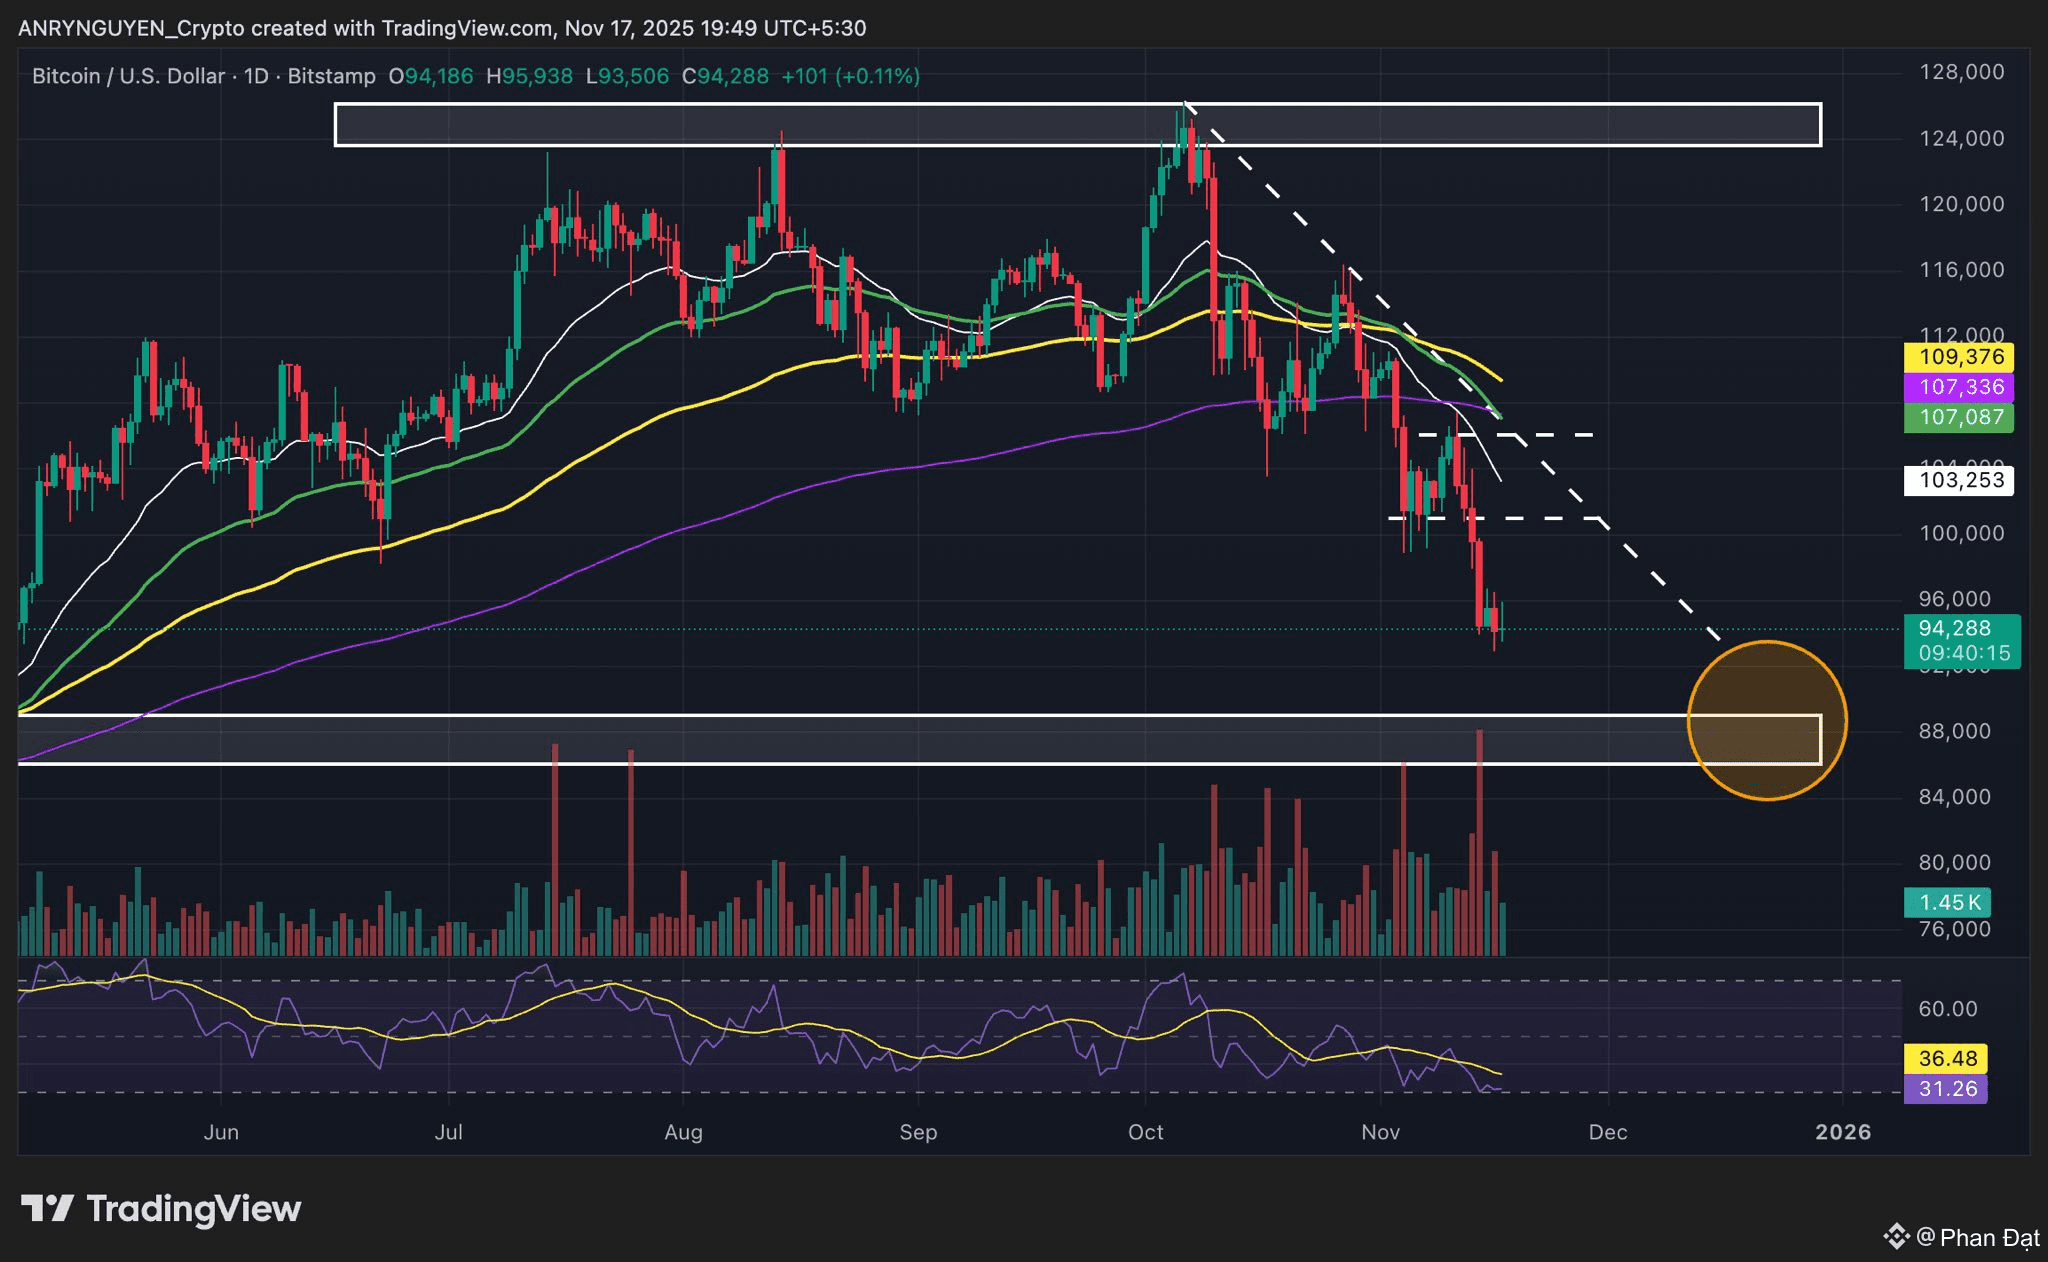Click the Binance diamond icon near Phan Đạt
Image resolution: width=2048 pixels, height=1262 pixels.
pos(1895,1237)
